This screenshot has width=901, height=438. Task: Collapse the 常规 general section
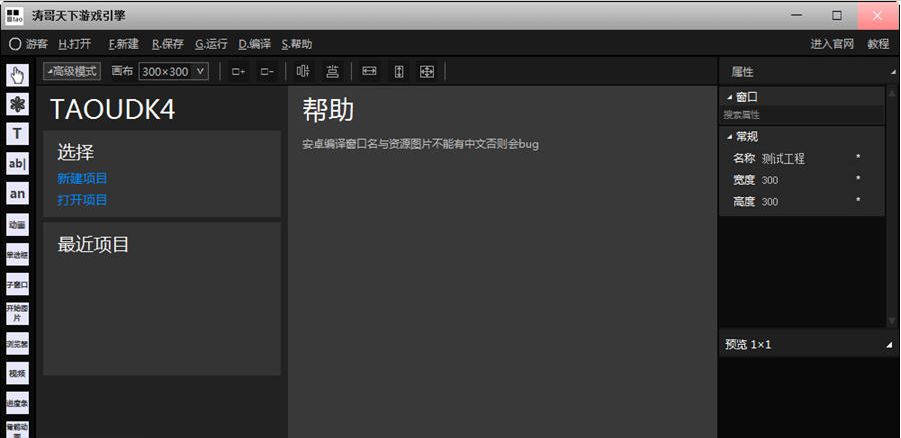pyautogui.click(x=730, y=137)
